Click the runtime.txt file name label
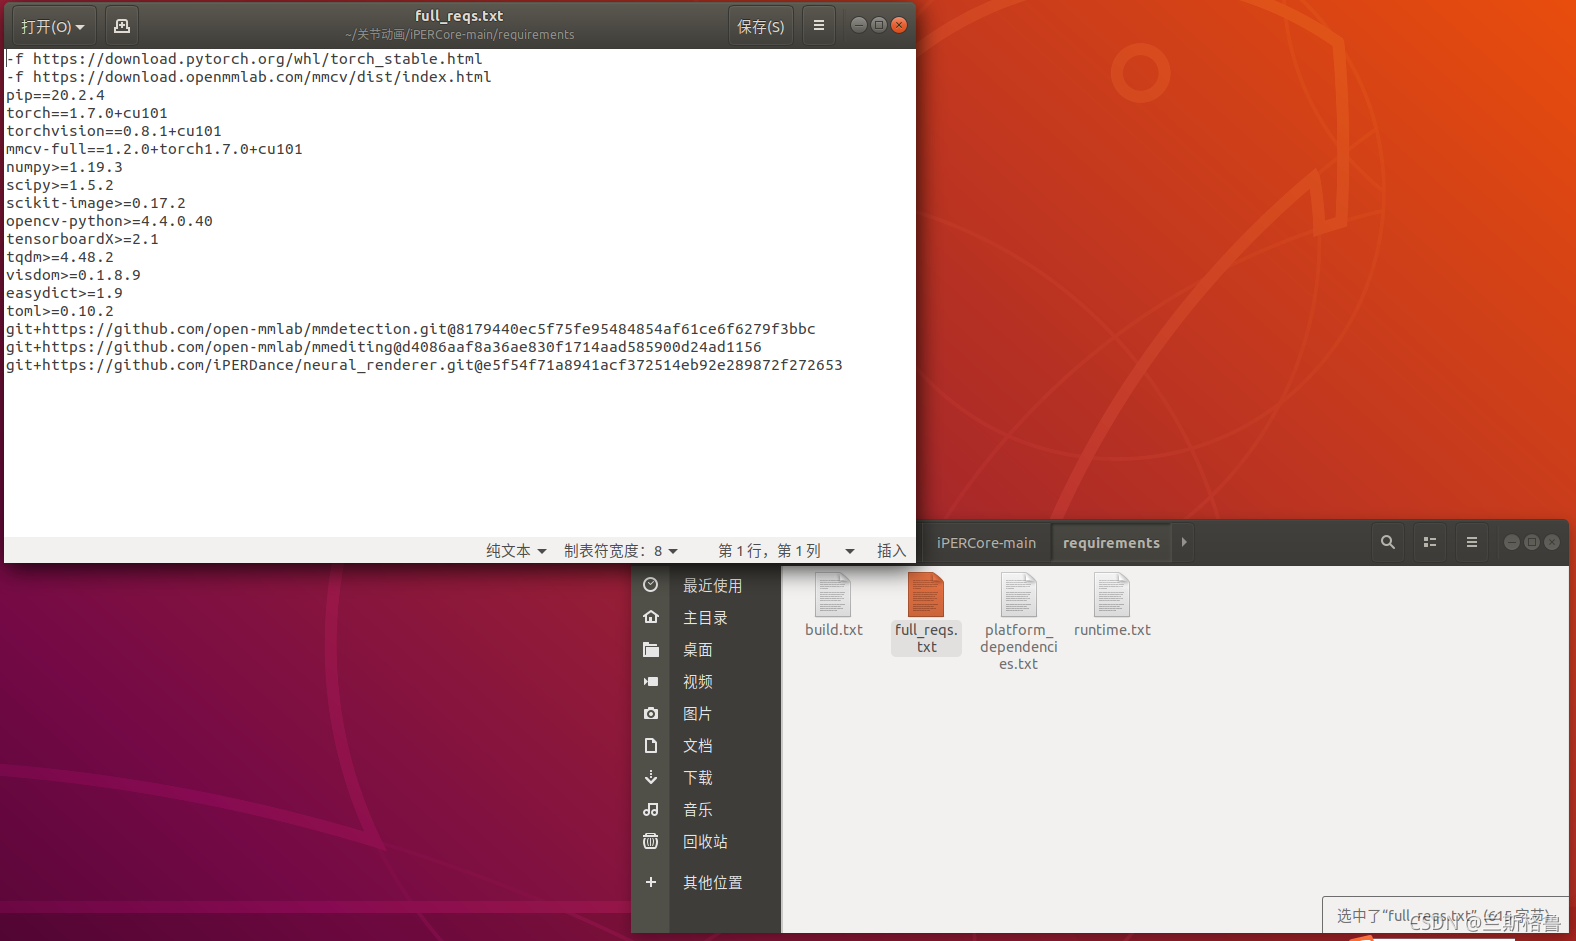 point(1112,630)
